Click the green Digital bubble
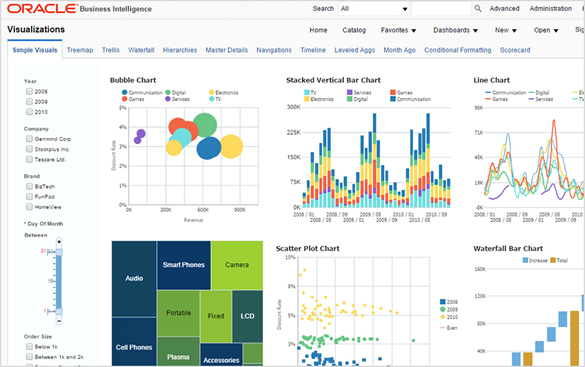Image resolution: width=585 pixels, height=367 pixels. 205,125
